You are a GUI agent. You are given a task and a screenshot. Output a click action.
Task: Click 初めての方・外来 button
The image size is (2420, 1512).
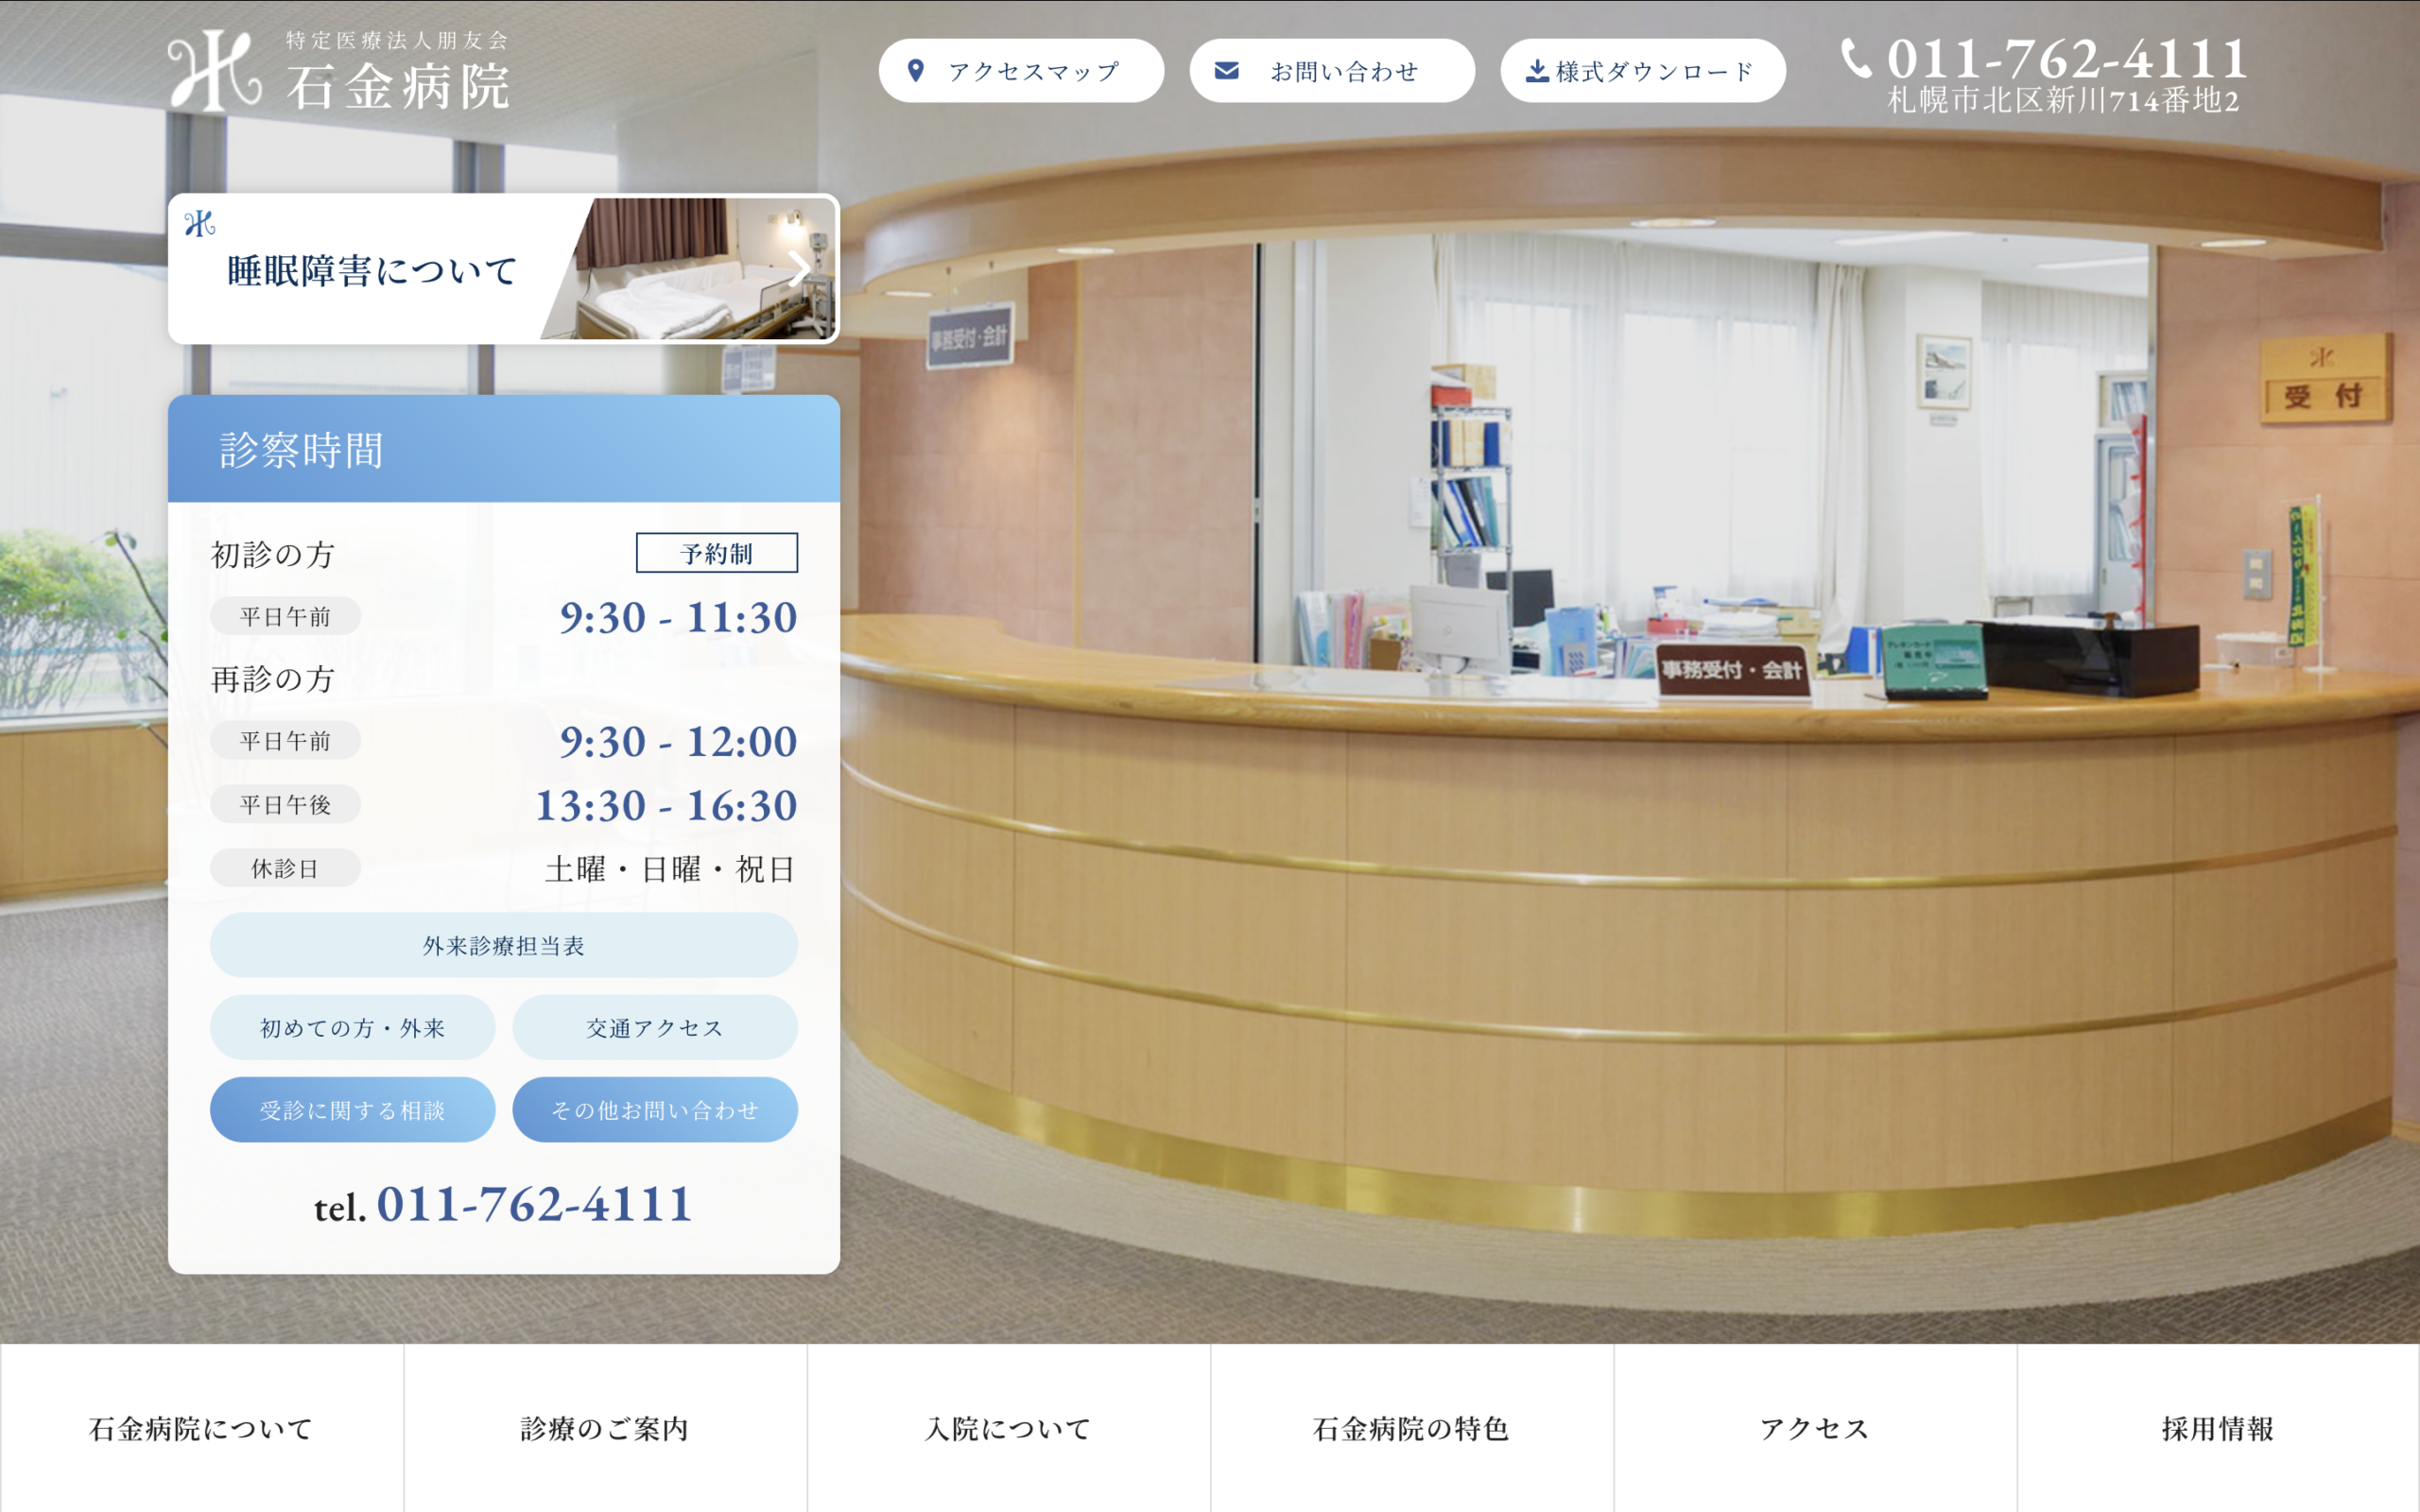pos(352,1028)
